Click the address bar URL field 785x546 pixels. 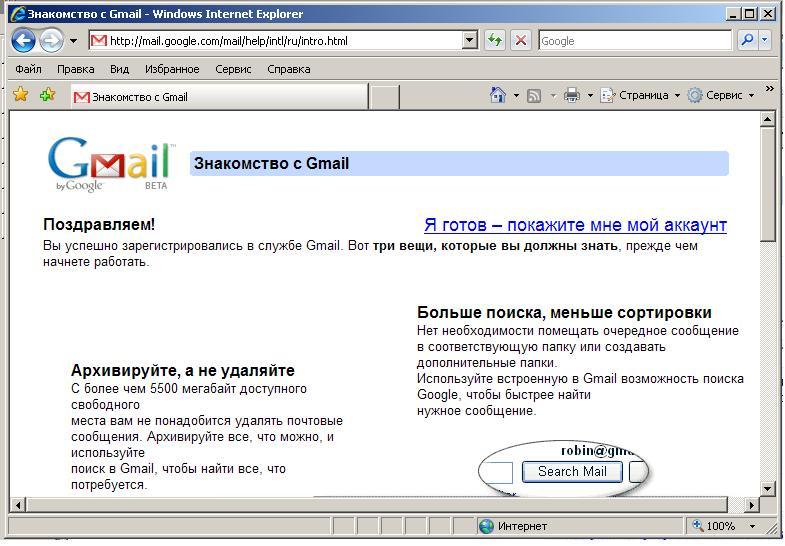pyautogui.click(x=284, y=41)
